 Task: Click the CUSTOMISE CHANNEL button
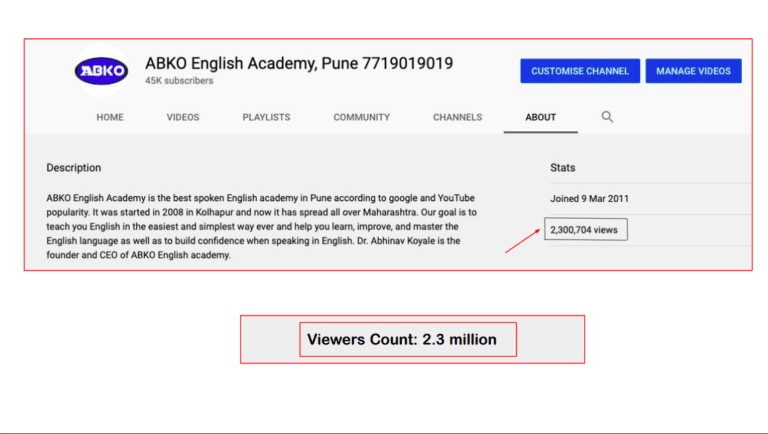tap(580, 71)
